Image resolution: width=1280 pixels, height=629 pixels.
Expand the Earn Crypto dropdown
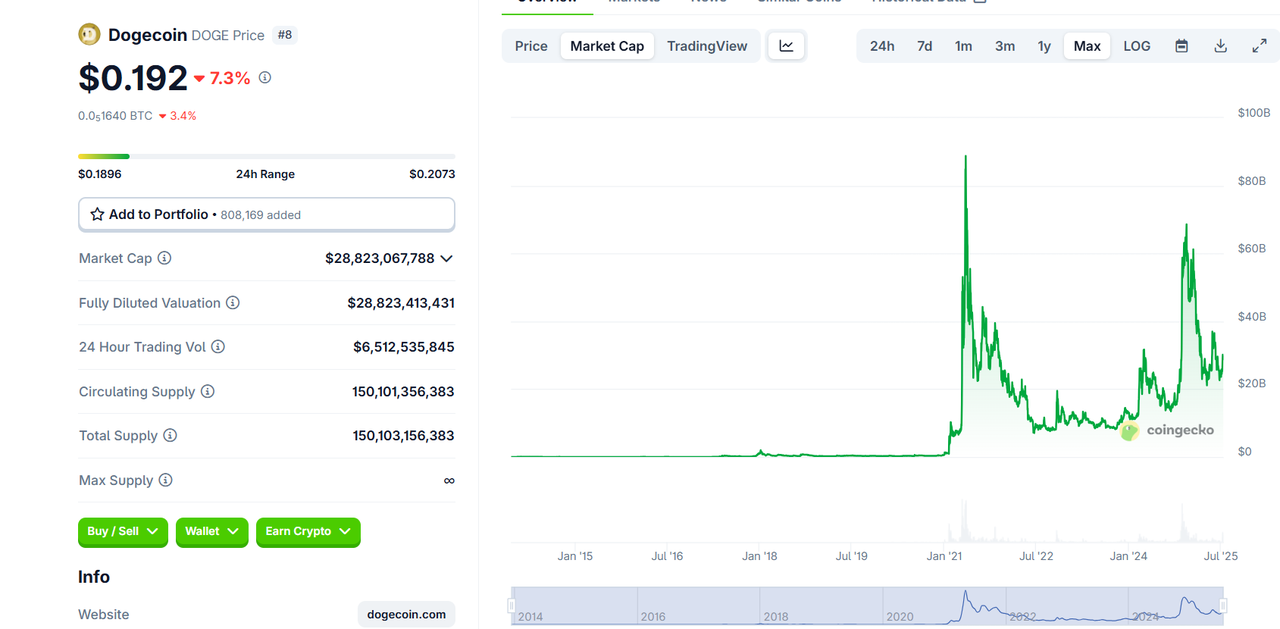pyautogui.click(x=308, y=532)
